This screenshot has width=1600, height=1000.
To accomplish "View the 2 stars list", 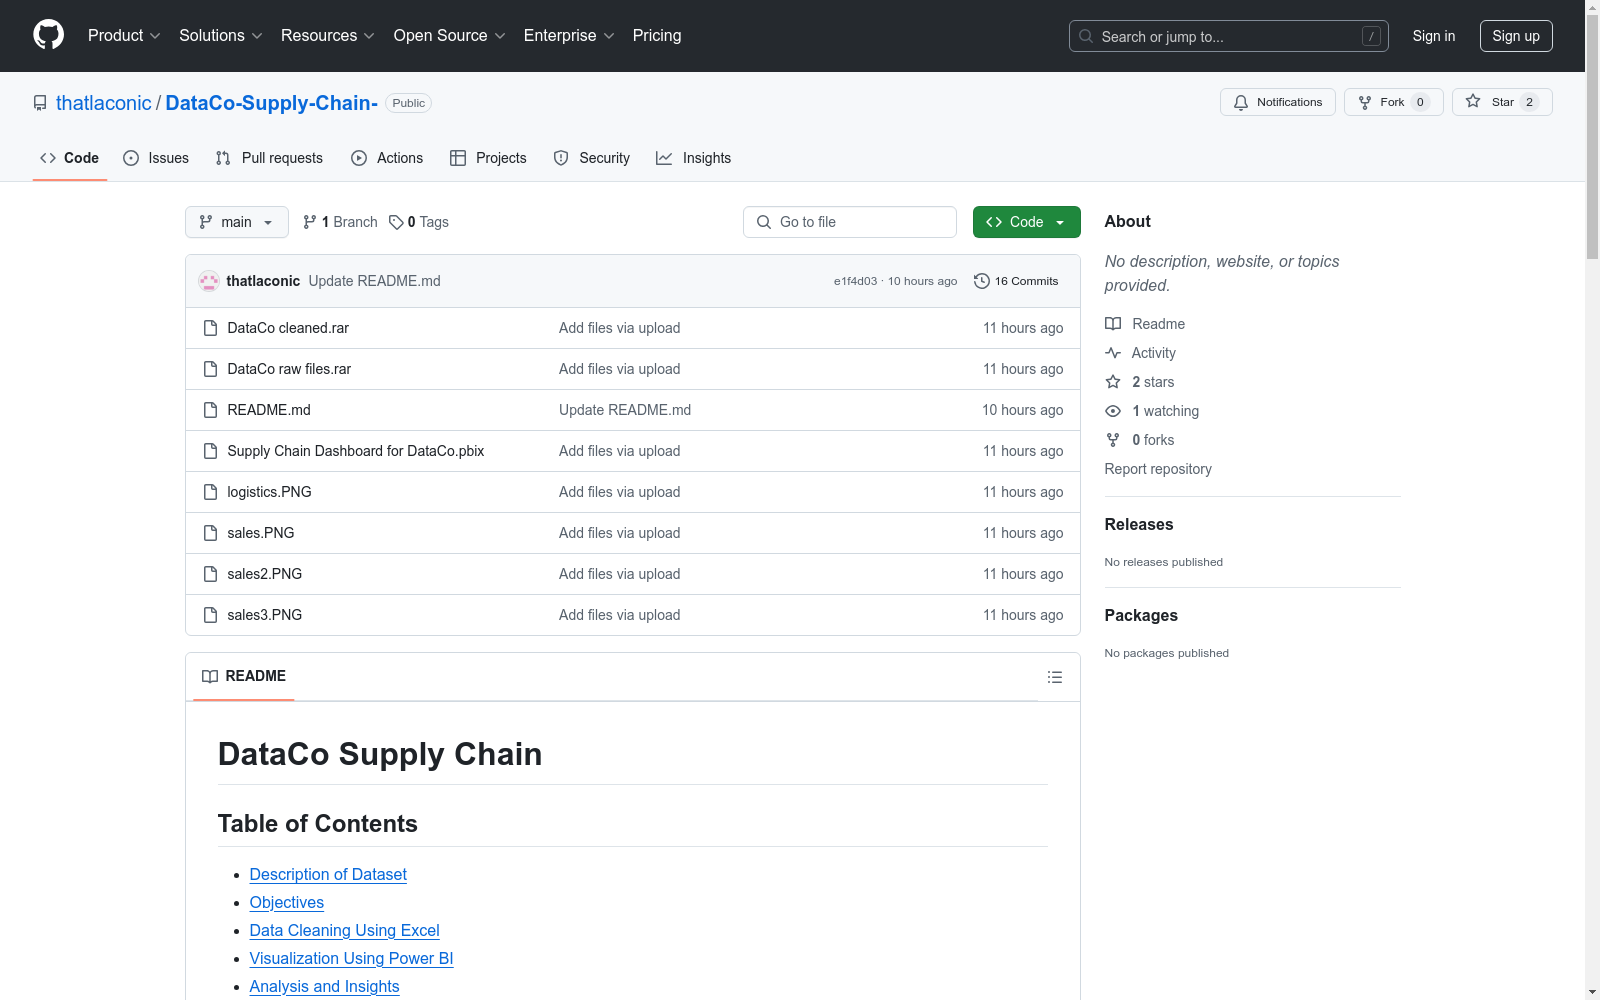I will point(1140,382).
